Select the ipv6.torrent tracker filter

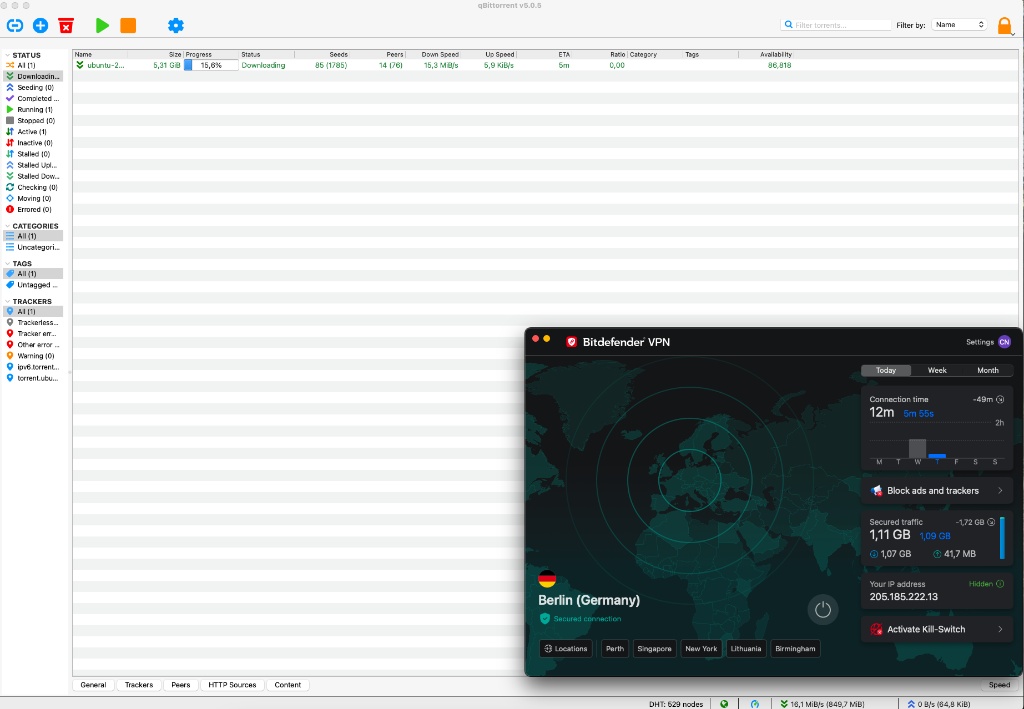(x=33, y=367)
